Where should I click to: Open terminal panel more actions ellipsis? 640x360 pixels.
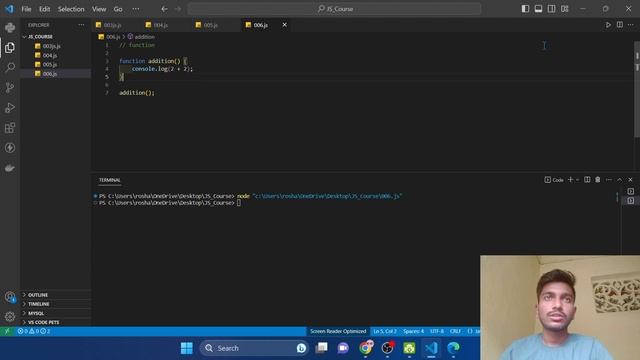coord(609,180)
